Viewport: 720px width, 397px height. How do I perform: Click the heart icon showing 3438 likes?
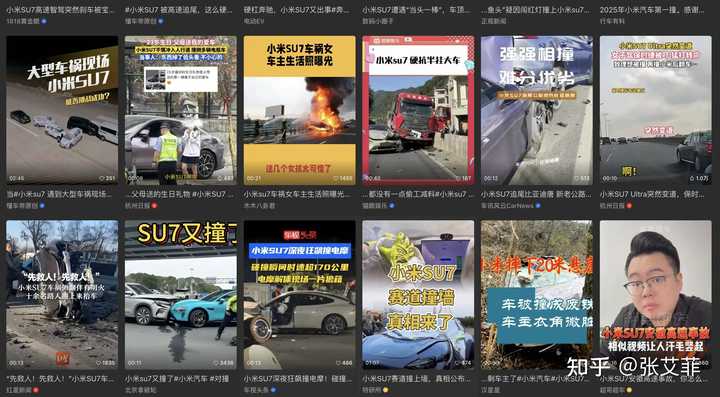pos(217,363)
